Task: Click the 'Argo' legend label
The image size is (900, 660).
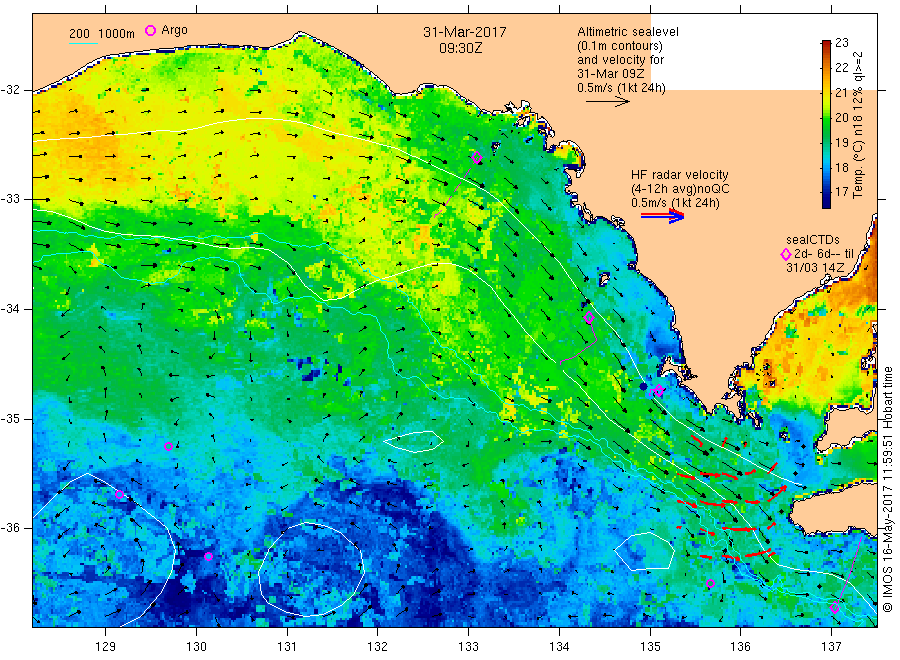Action: [x=174, y=30]
